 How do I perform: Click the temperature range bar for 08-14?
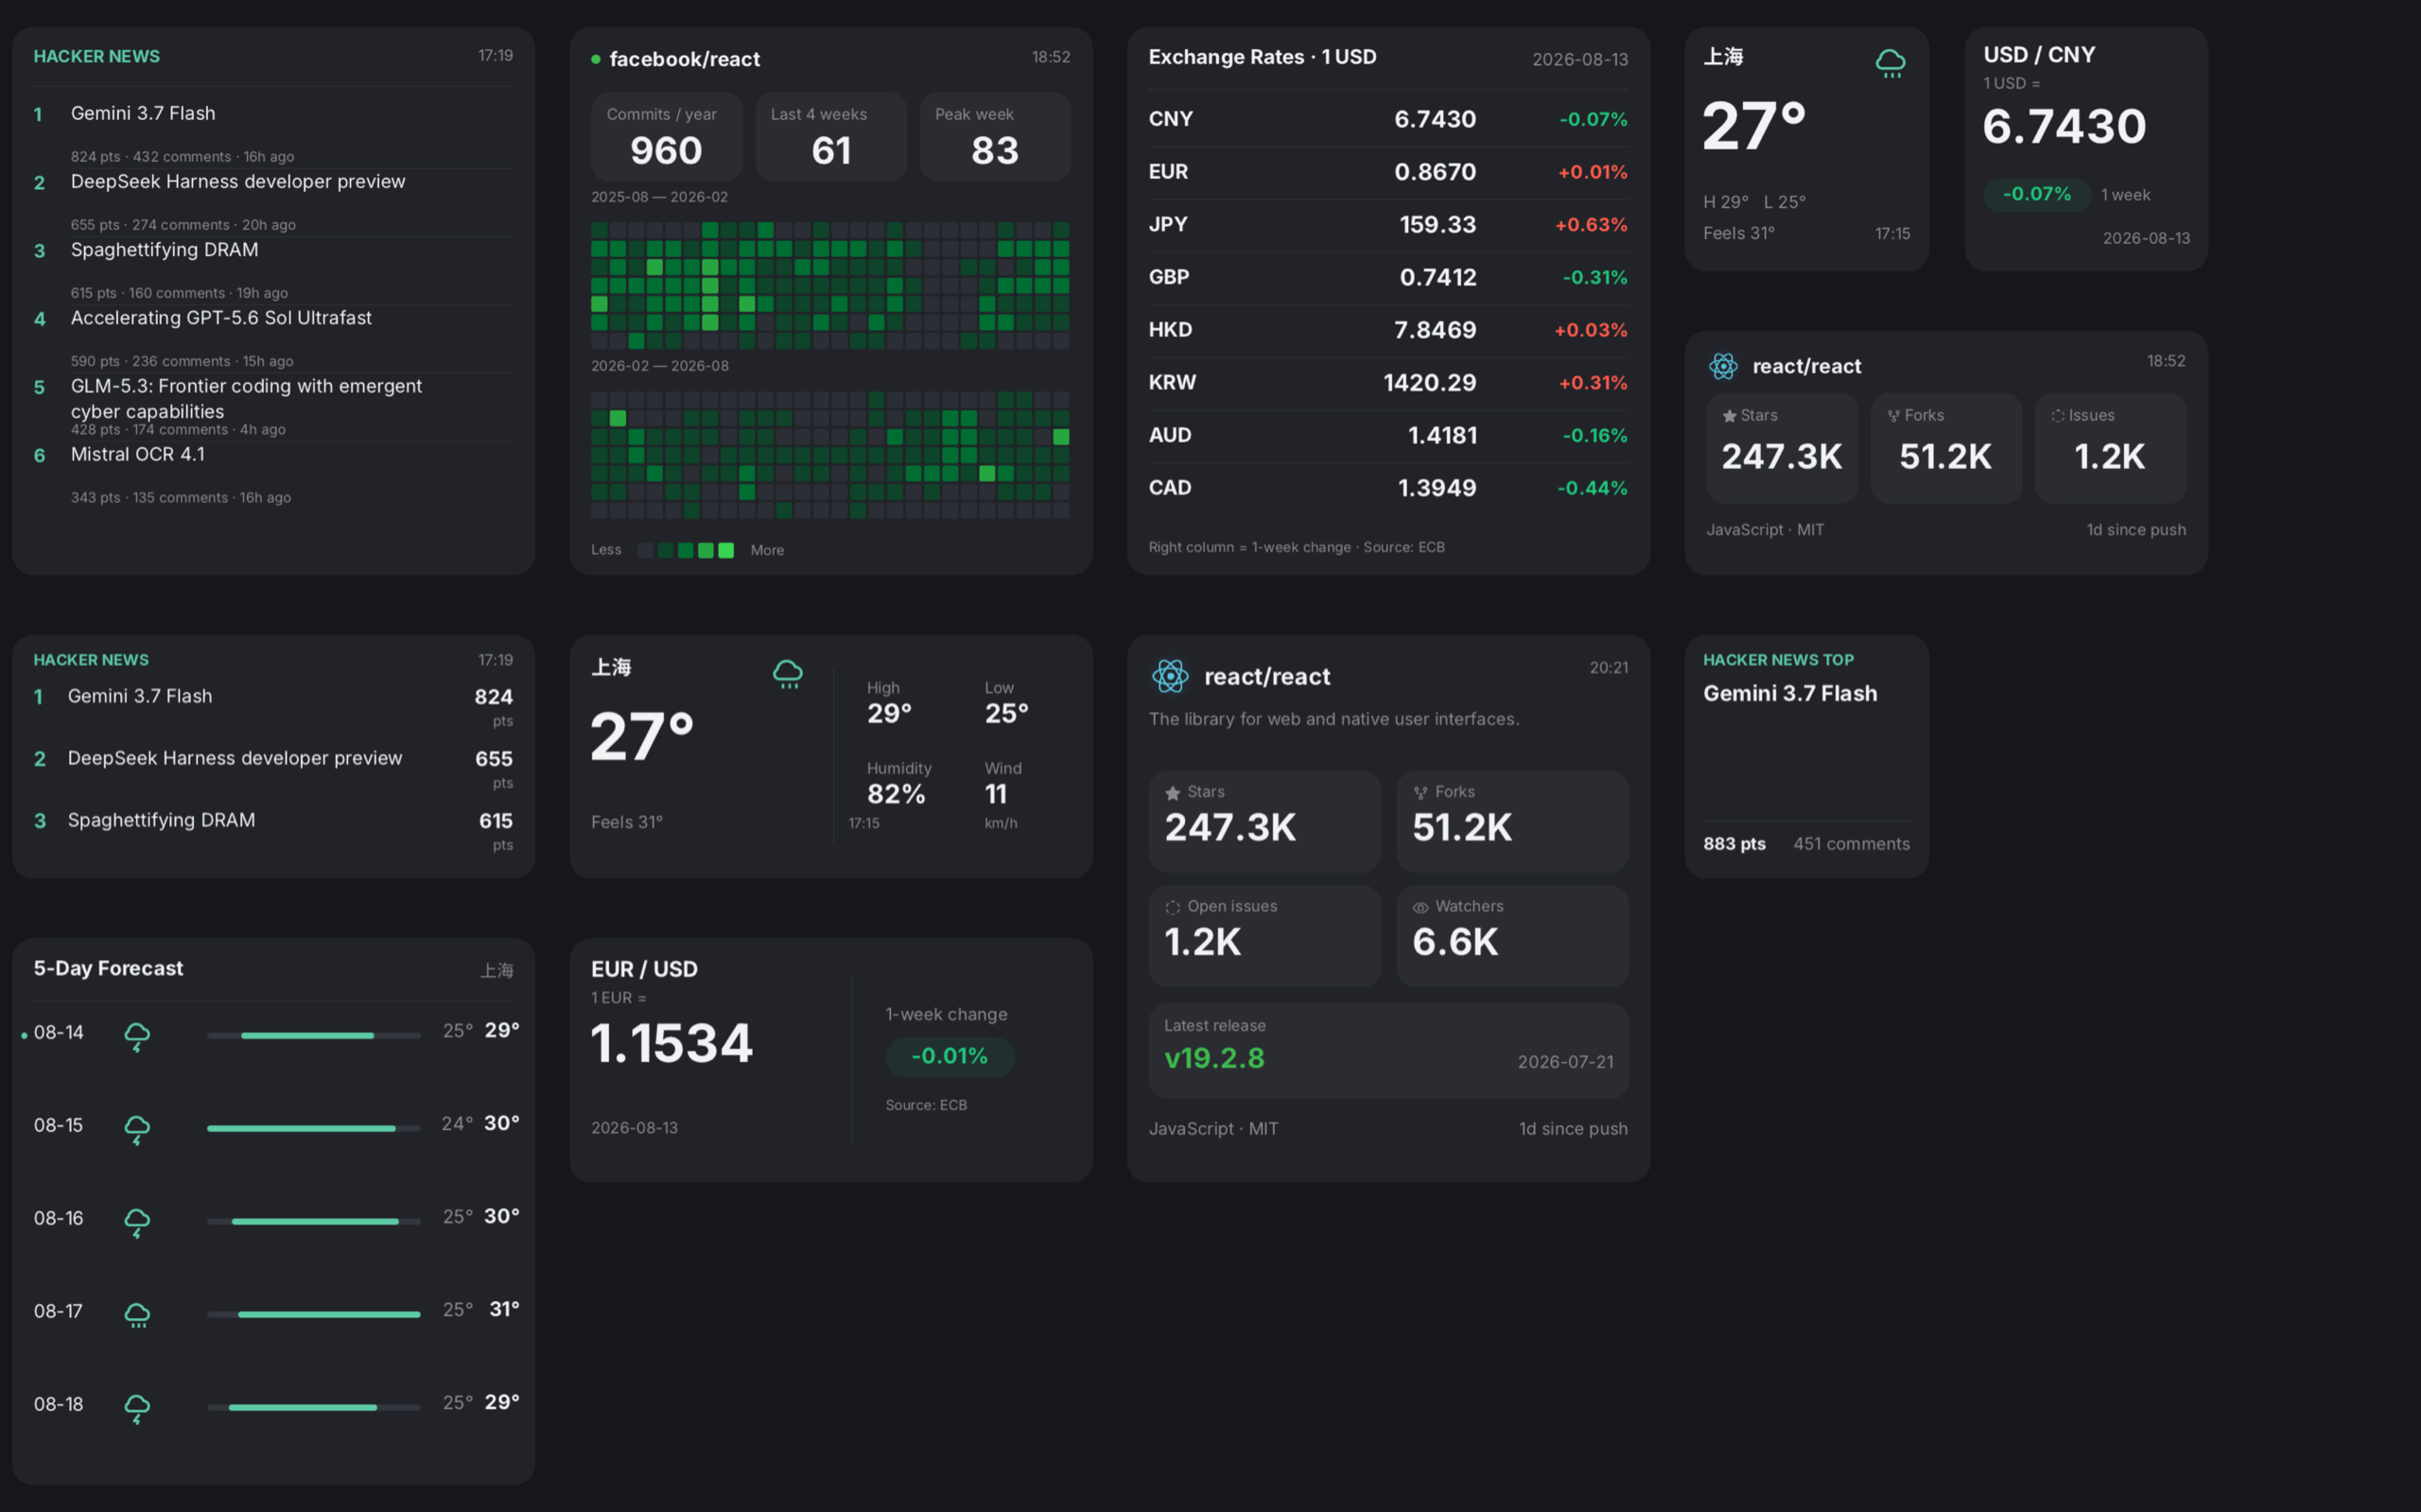click(x=313, y=1036)
